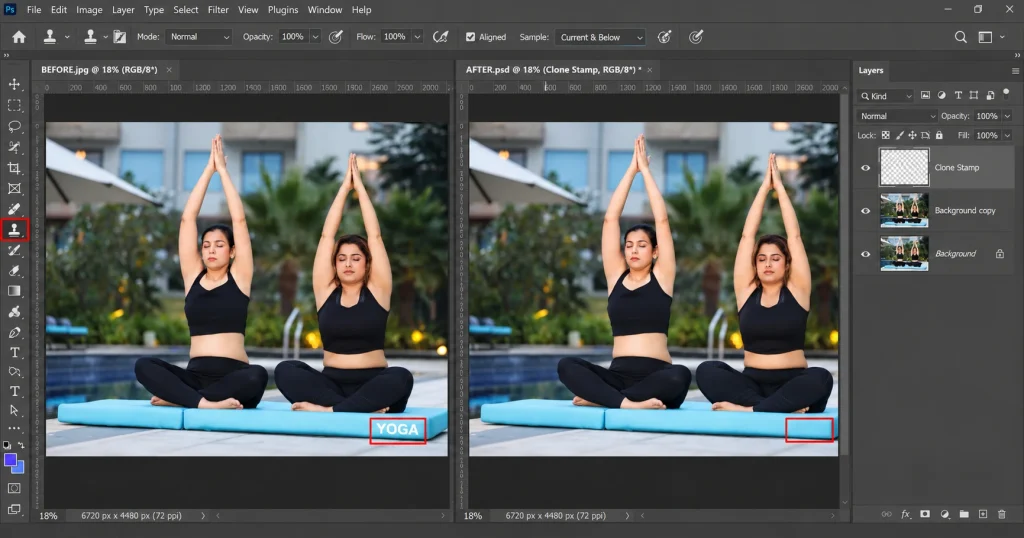Screen dimensions: 1024x538
Task: Create new fill or adjustment layer
Action: (944, 514)
